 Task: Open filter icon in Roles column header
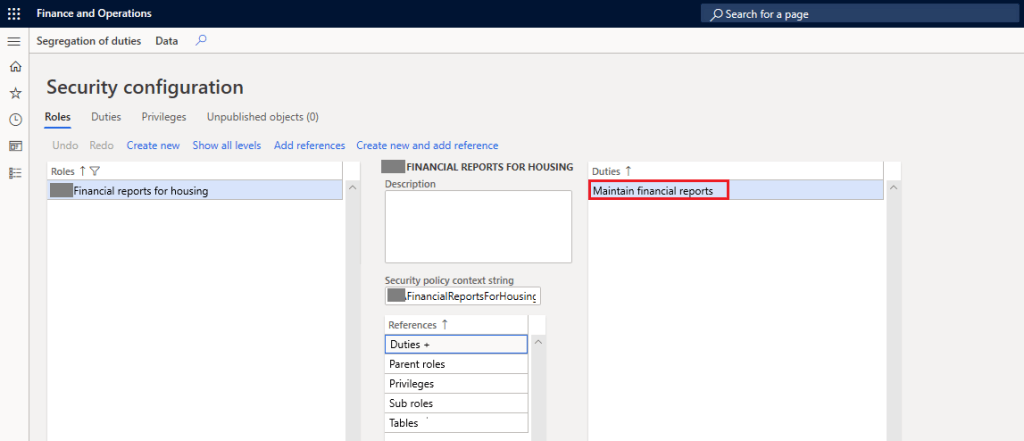pos(94,171)
